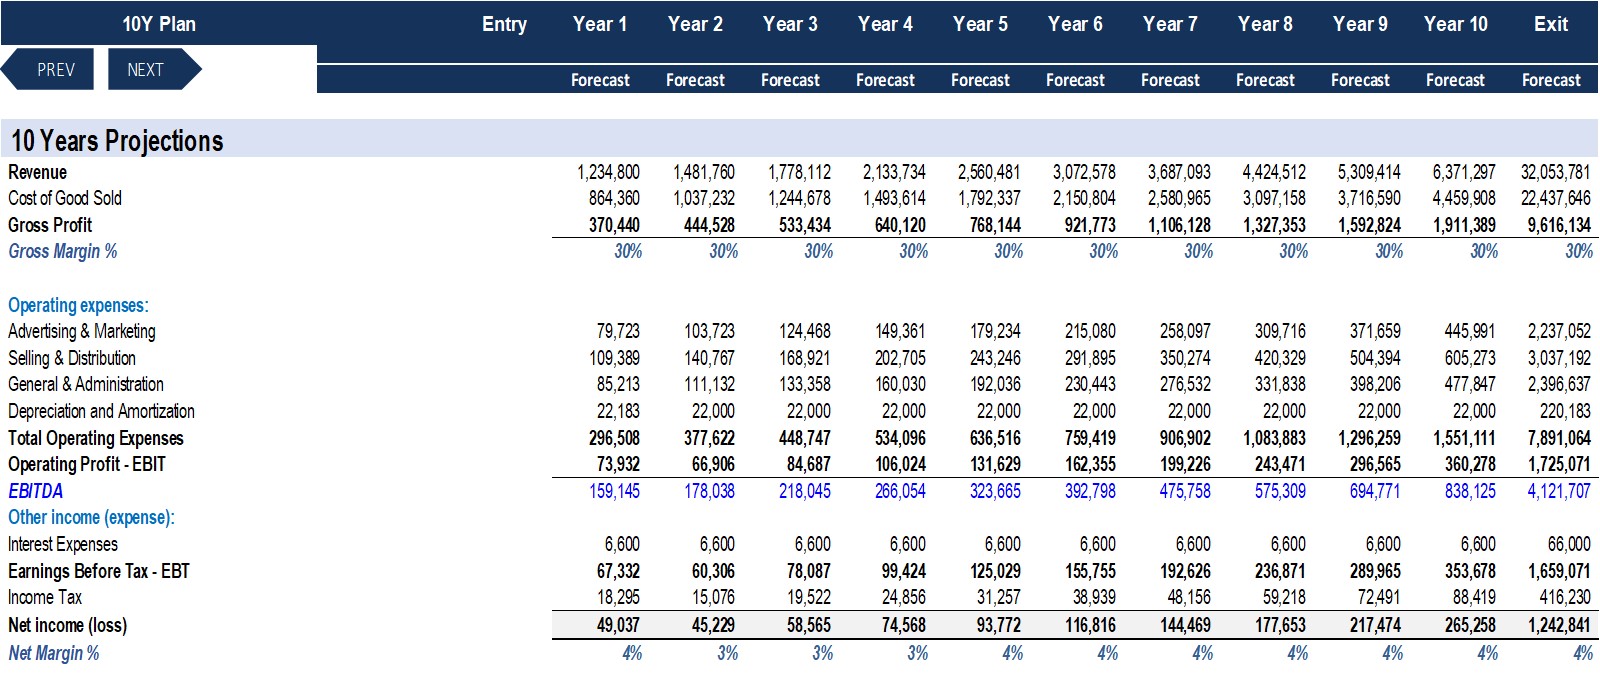Click Exit net income value 1,242,841
1600x694 pixels.
click(x=1558, y=625)
